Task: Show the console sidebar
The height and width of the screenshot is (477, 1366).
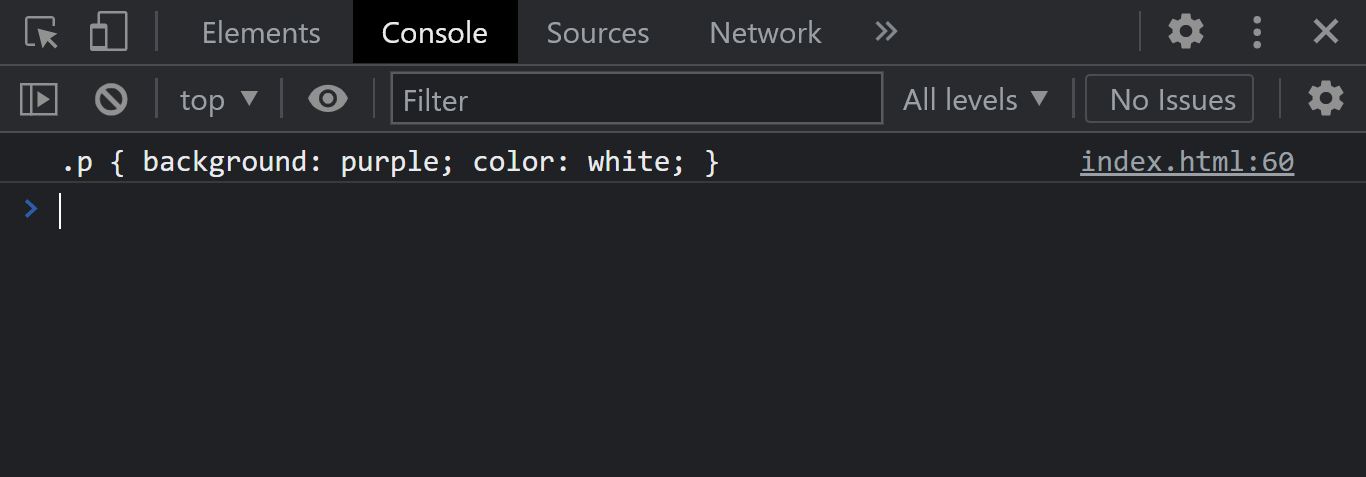Action: [x=39, y=99]
